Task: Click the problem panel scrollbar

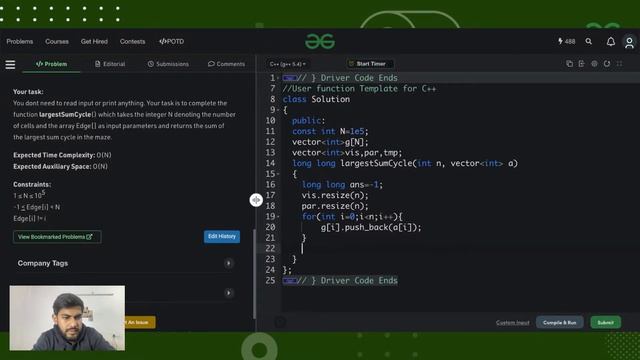Action: pos(254,273)
